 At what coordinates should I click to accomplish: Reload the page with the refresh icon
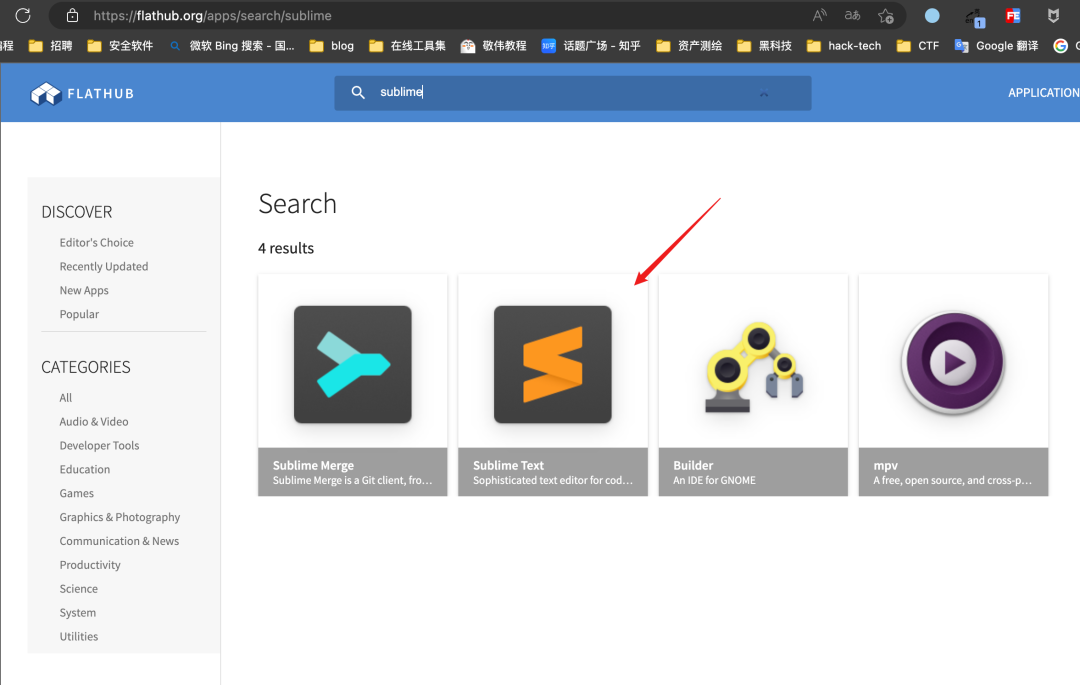[23, 15]
